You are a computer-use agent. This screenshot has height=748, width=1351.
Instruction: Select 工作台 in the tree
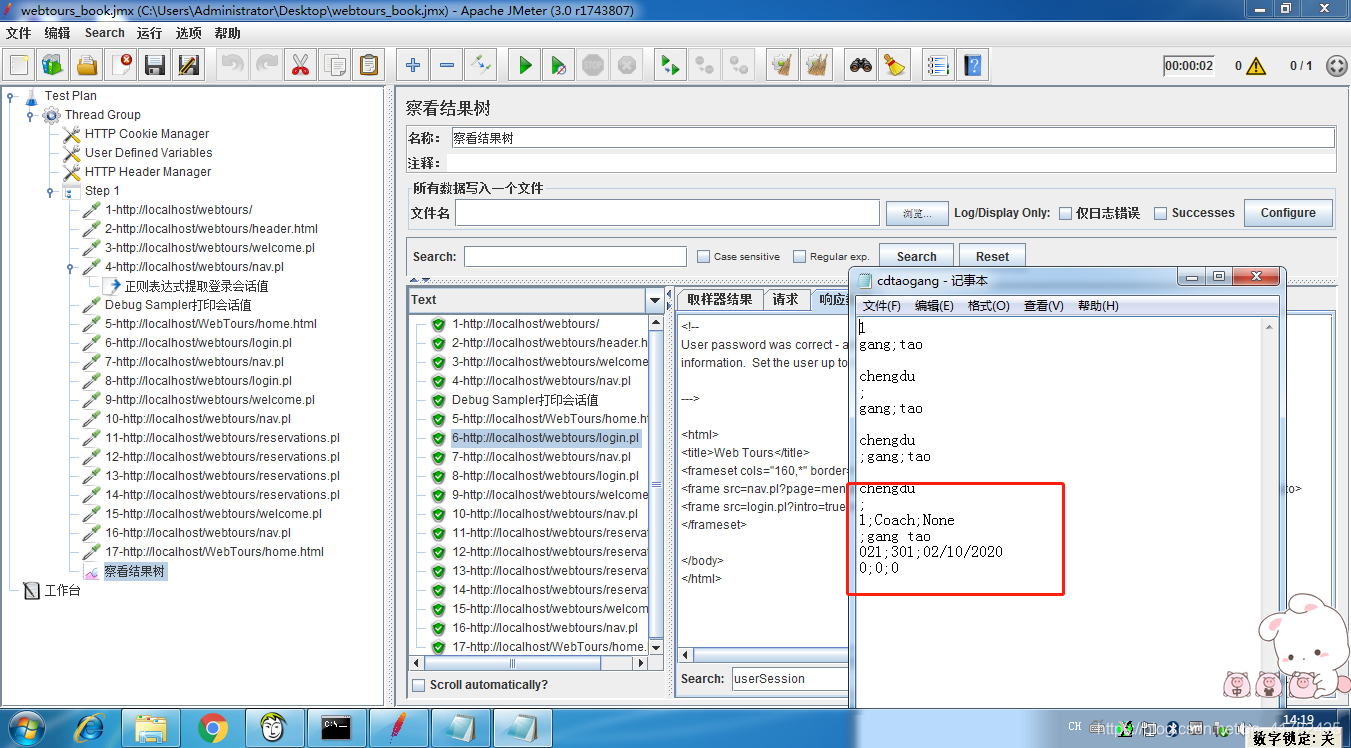[x=62, y=591]
